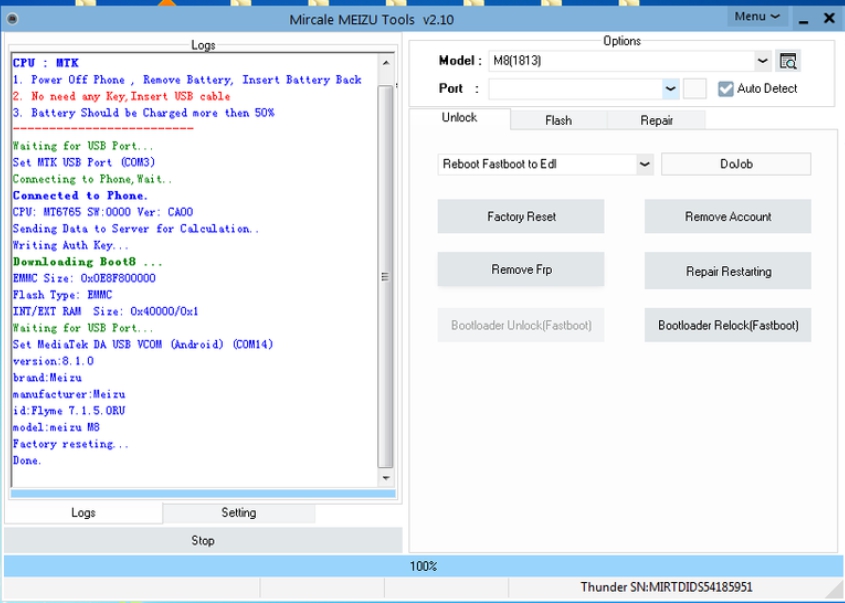This screenshot has height=603, width=845.
Task: Click the log line 'id:Flyme 7.1.5.0RU'
Action: [x=69, y=411]
